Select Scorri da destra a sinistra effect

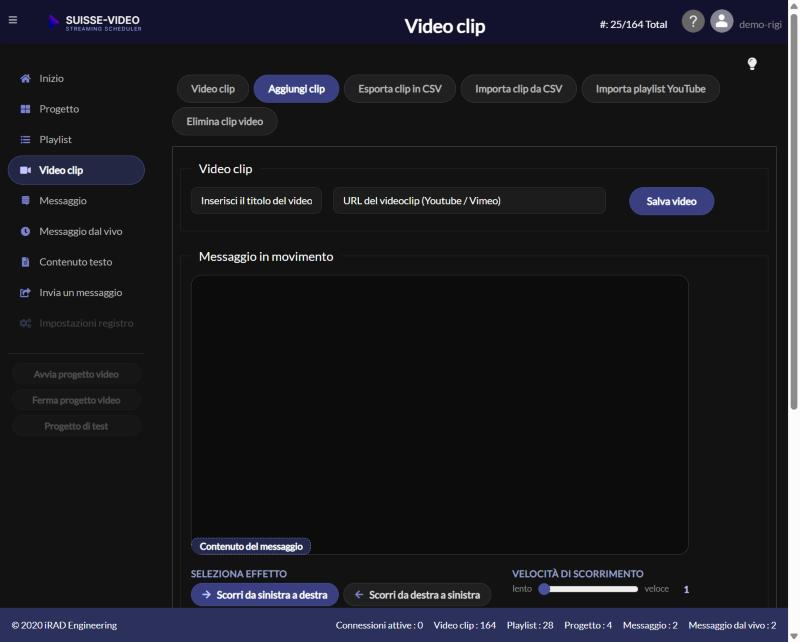[x=417, y=595]
